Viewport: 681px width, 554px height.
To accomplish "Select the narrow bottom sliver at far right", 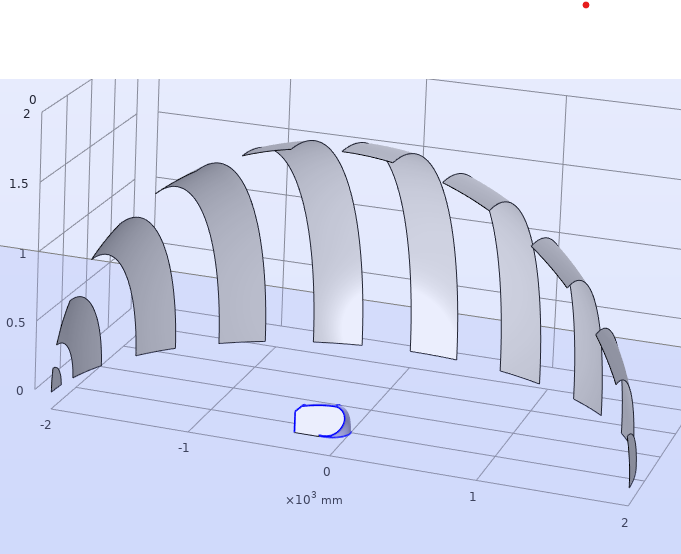I will tap(632, 460).
